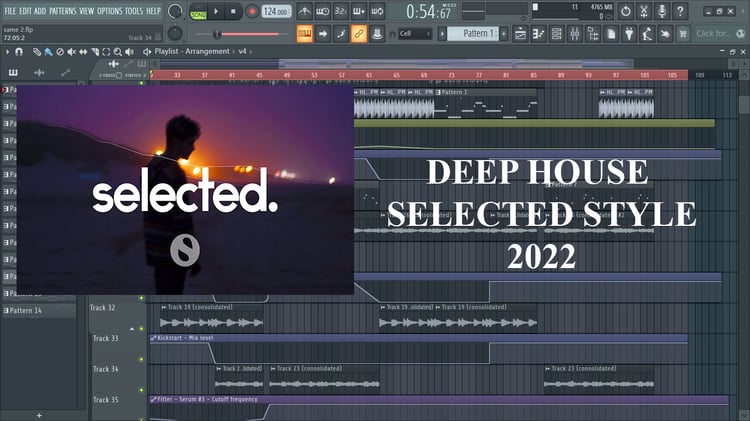Select the Playback speaker tool

point(129,52)
